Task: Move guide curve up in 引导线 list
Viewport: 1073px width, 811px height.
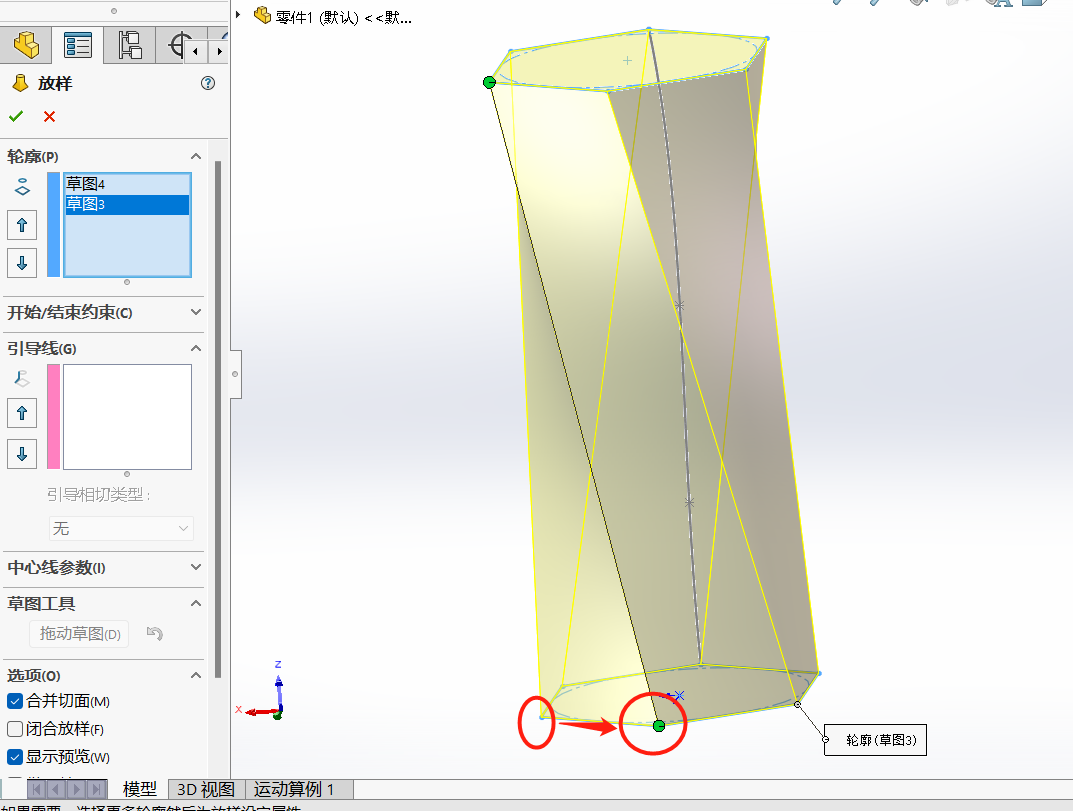Action: pos(22,413)
